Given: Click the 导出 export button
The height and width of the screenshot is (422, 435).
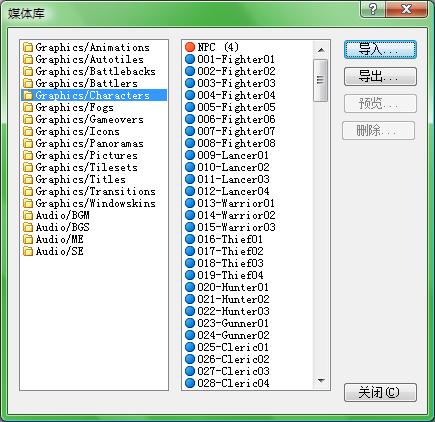Looking at the screenshot, I should (x=380, y=77).
